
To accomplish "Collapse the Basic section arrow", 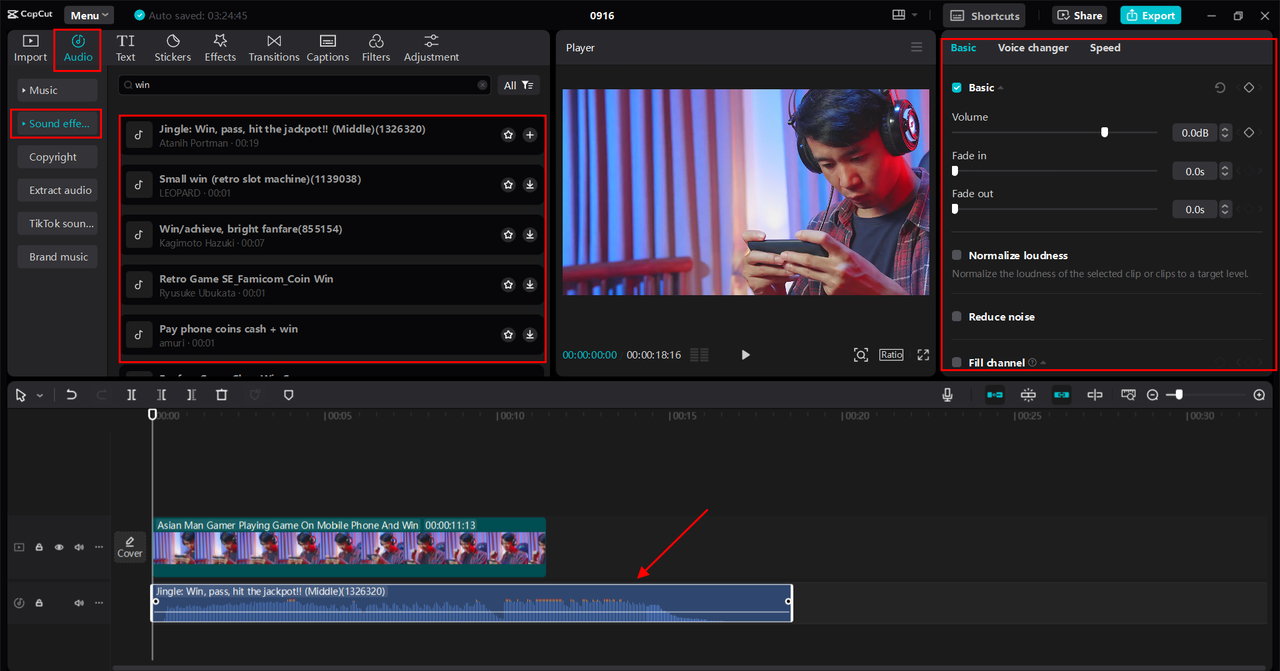I will (1001, 88).
